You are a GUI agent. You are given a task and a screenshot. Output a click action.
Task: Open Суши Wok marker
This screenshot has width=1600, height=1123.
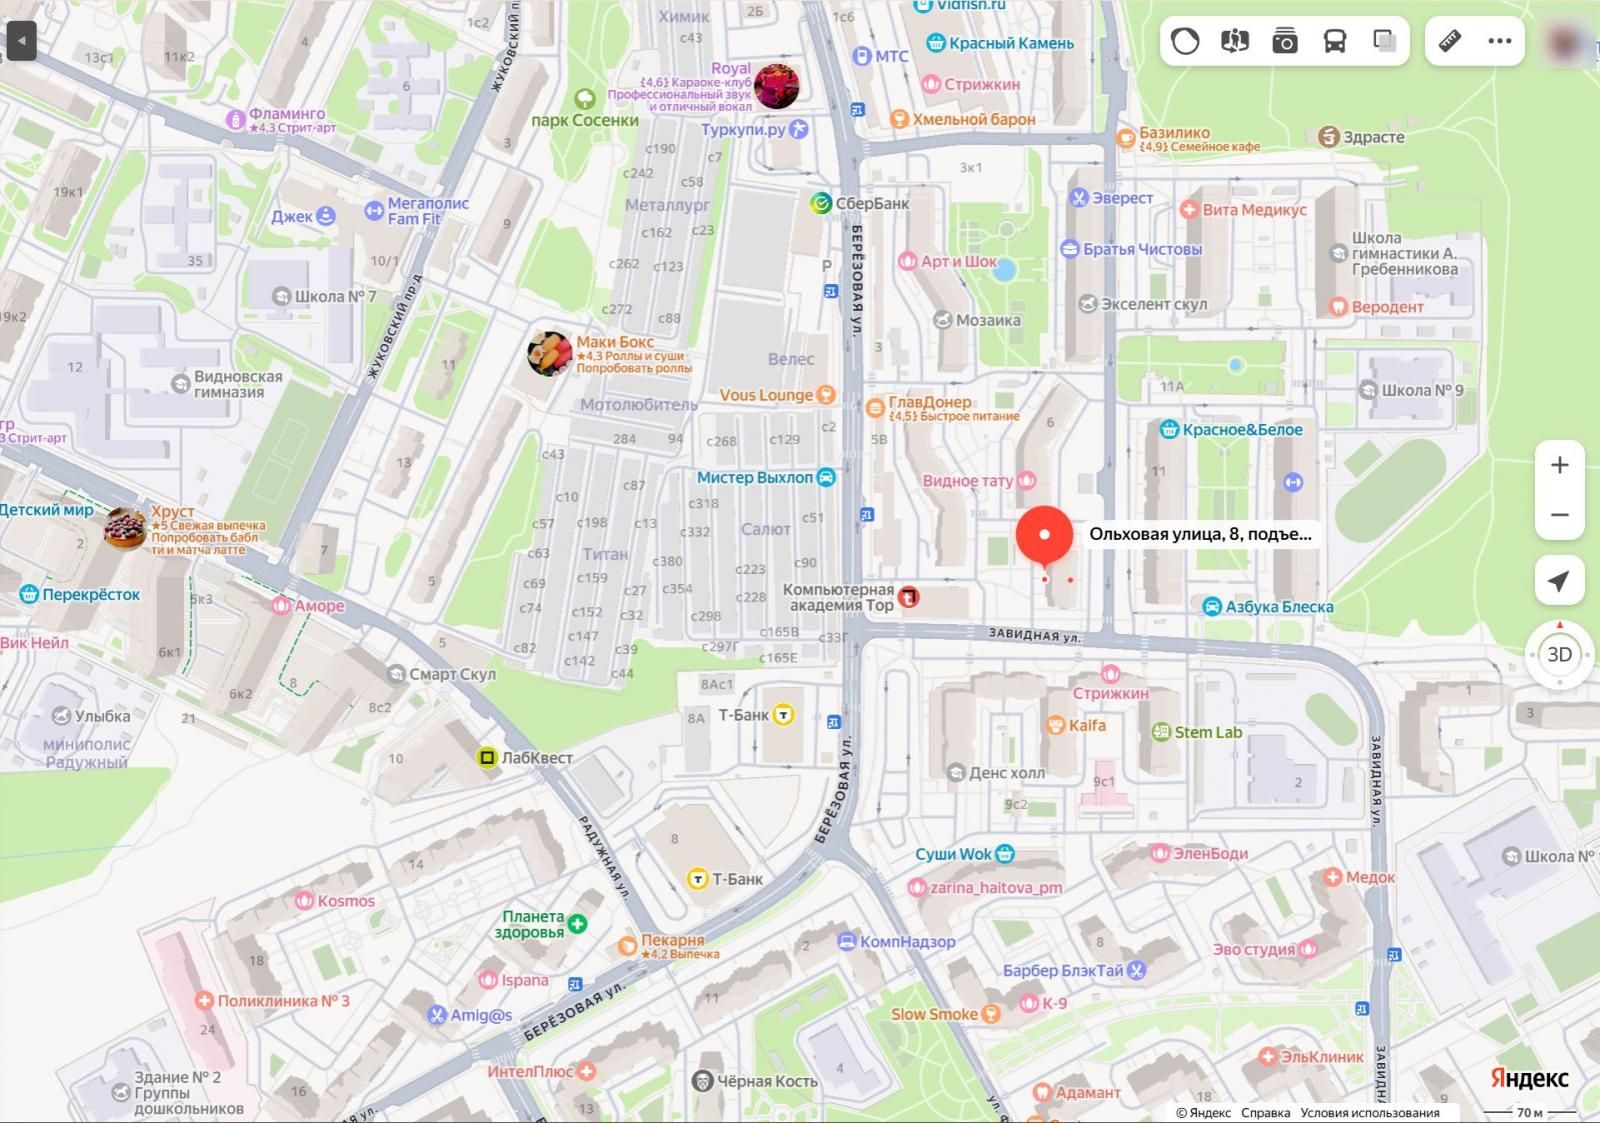1005,854
